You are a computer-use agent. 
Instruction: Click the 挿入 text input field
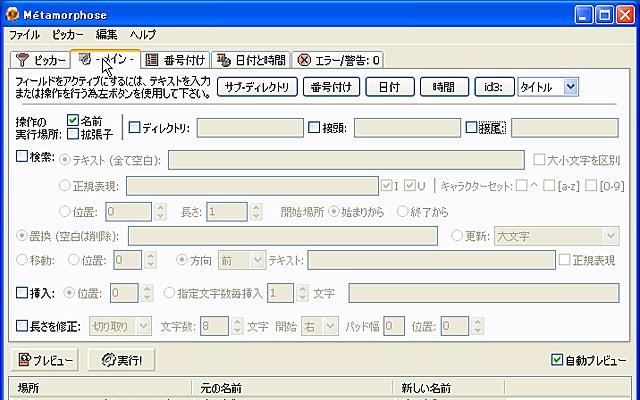coord(484,293)
